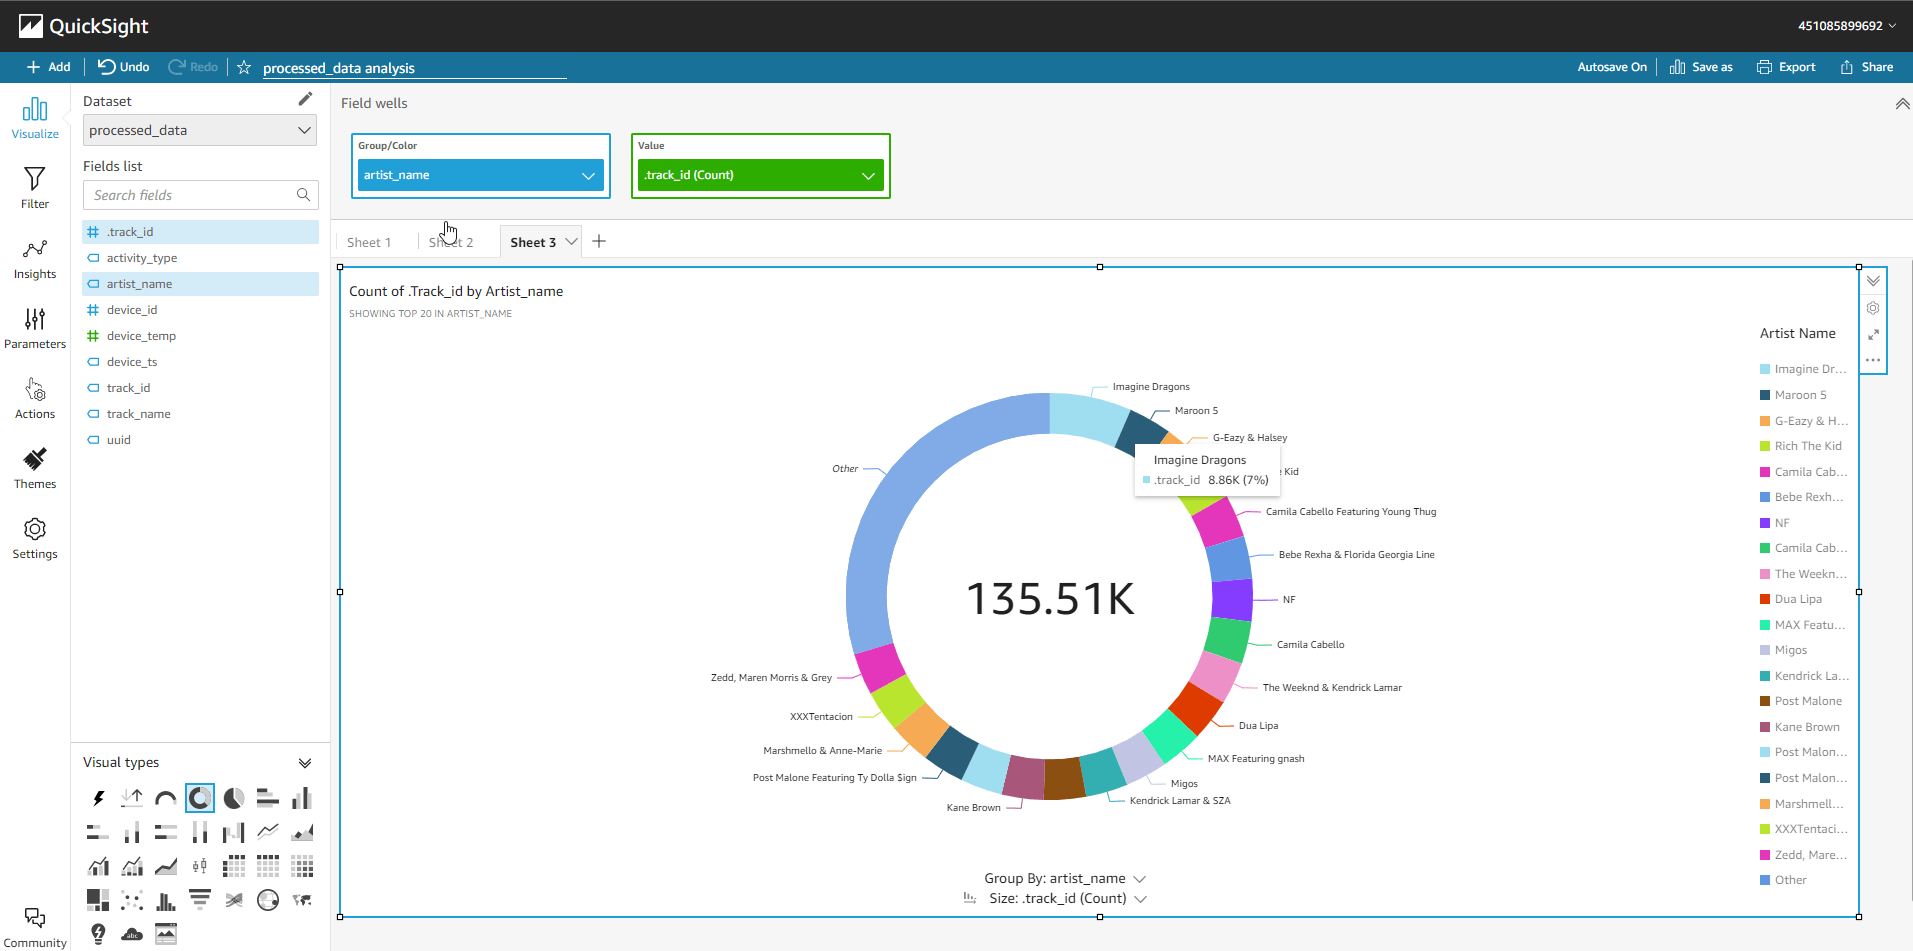This screenshot has width=1913, height=951.
Task: Open analysis Settings in sidebar
Action: pos(35,539)
